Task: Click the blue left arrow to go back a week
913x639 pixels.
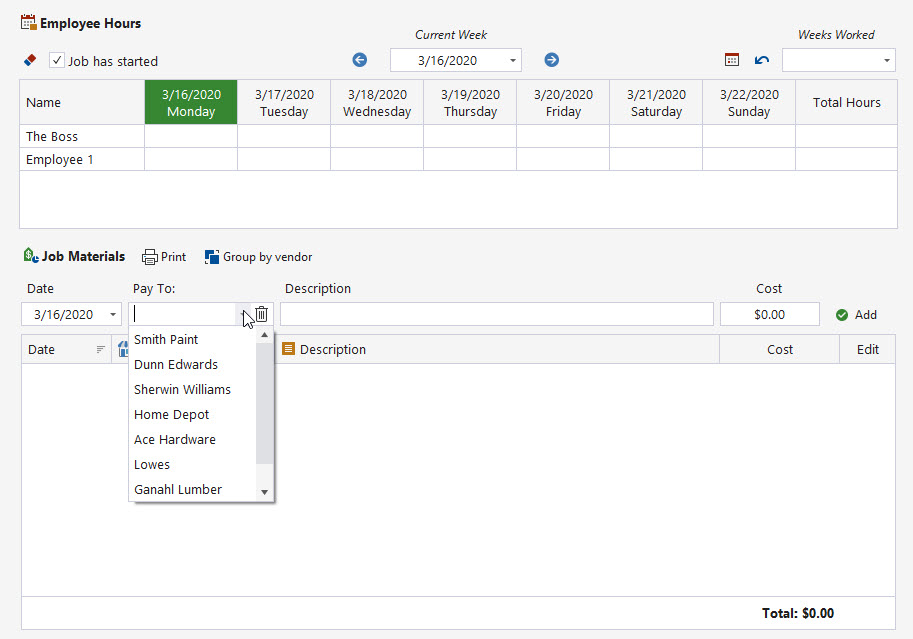Action: tap(359, 60)
